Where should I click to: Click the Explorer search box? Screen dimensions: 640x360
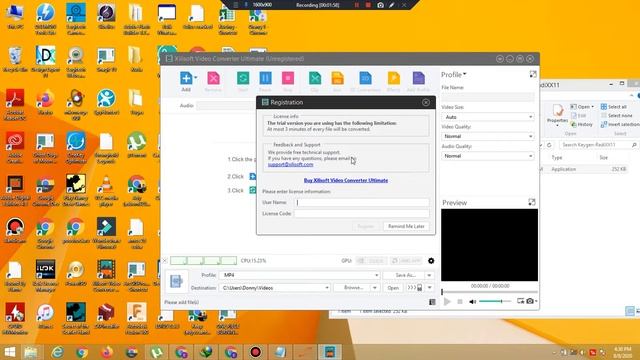(598, 145)
